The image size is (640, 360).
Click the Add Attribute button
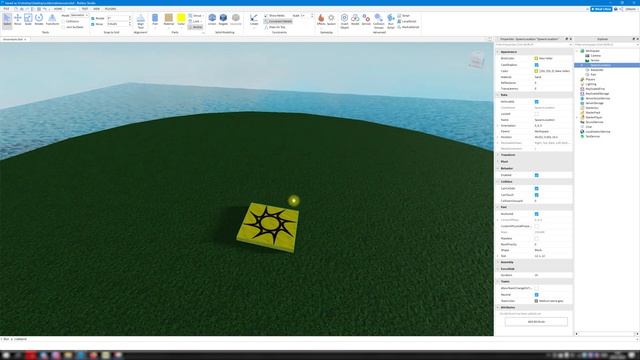(536, 322)
